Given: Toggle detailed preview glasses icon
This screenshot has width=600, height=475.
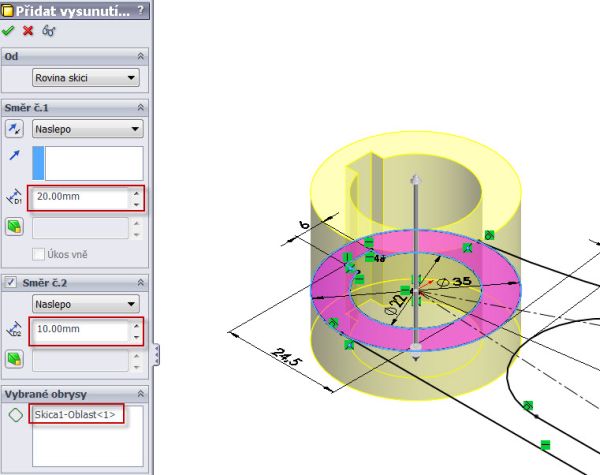Looking at the screenshot, I should [x=48, y=31].
